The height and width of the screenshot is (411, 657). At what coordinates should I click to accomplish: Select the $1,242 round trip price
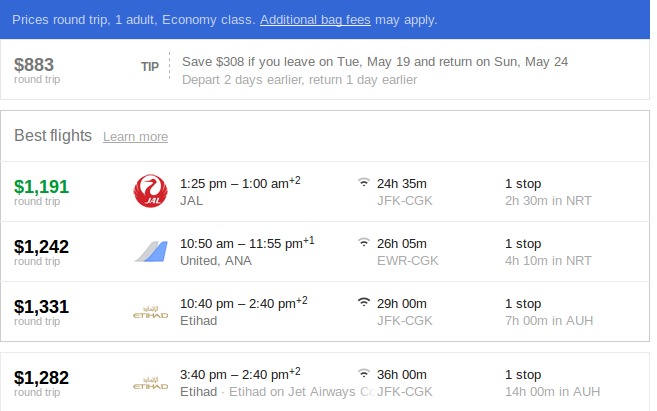pyautogui.click(x=41, y=246)
